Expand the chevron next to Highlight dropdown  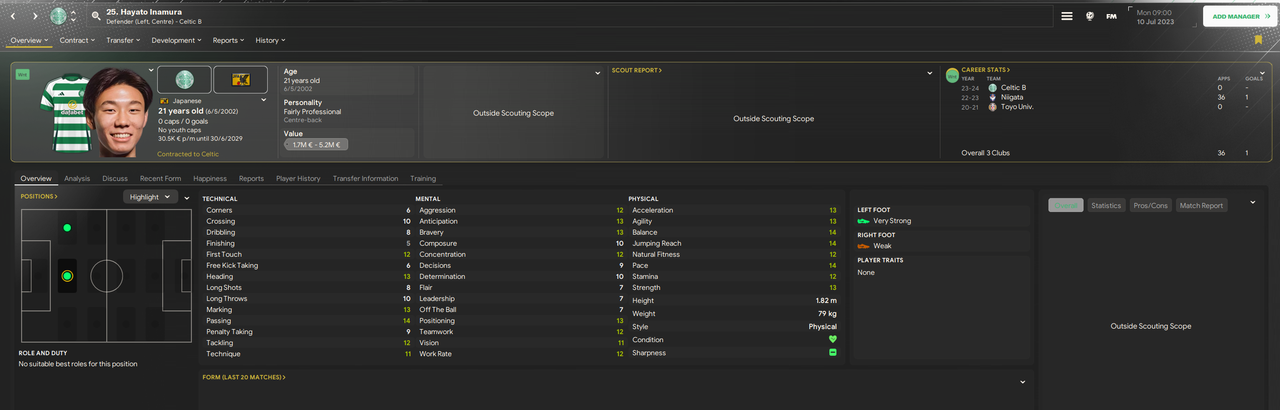[x=187, y=197]
